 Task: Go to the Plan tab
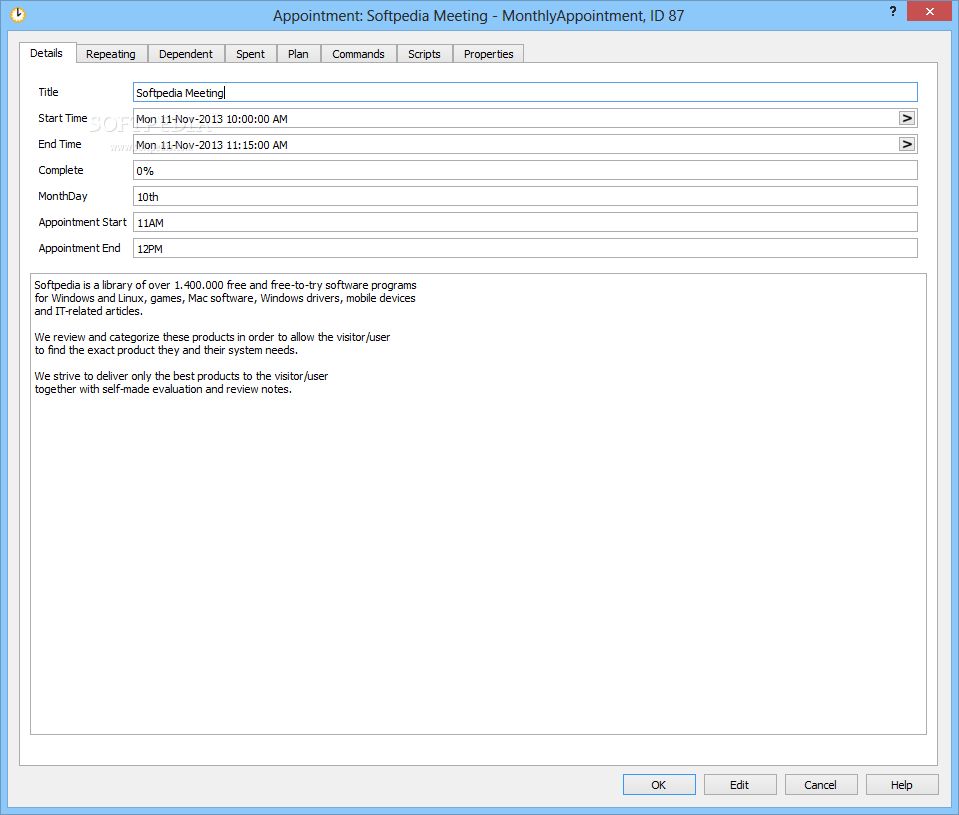pyautogui.click(x=298, y=54)
